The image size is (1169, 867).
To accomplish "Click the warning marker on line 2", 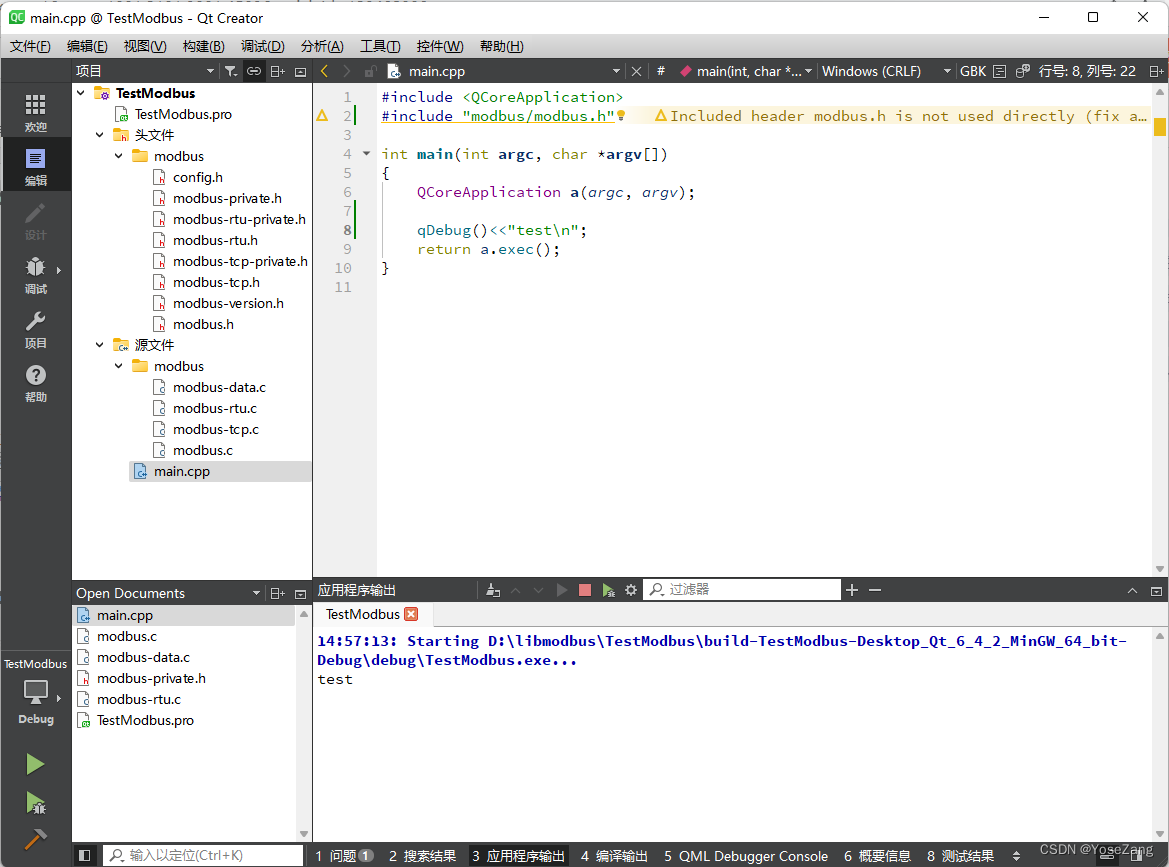I will (322, 115).
